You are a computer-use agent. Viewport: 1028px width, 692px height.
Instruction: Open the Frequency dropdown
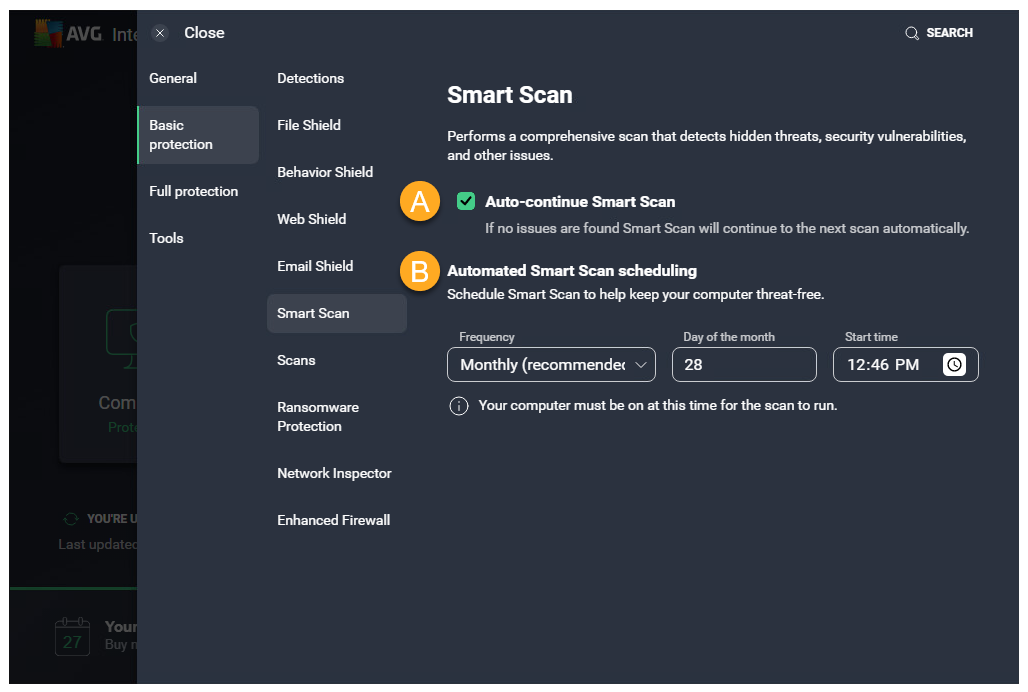pyautogui.click(x=551, y=365)
